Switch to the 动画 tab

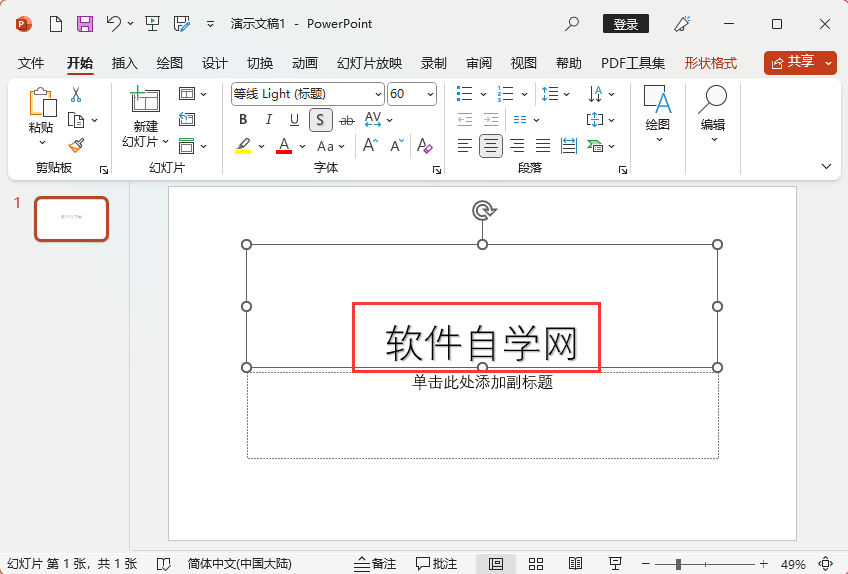click(304, 63)
